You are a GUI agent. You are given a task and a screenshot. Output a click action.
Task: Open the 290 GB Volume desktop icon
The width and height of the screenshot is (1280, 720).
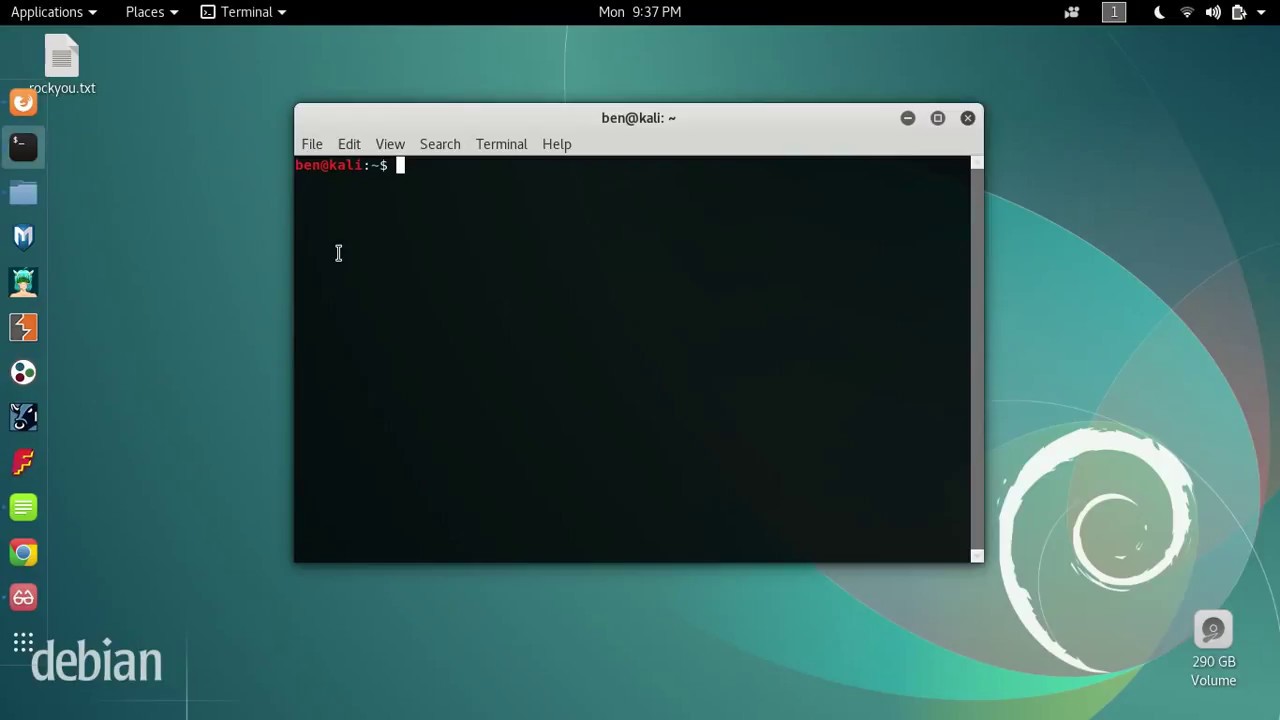click(1213, 650)
